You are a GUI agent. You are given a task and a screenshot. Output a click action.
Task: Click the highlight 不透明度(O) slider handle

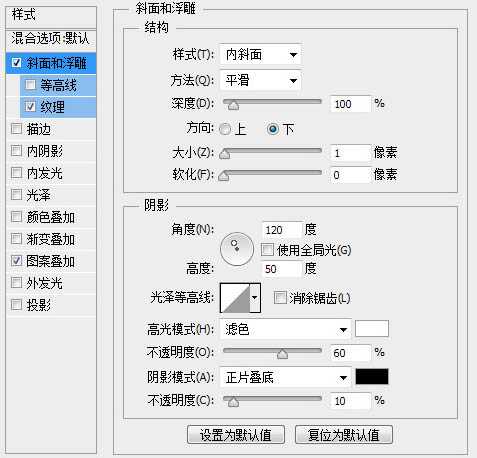click(282, 354)
